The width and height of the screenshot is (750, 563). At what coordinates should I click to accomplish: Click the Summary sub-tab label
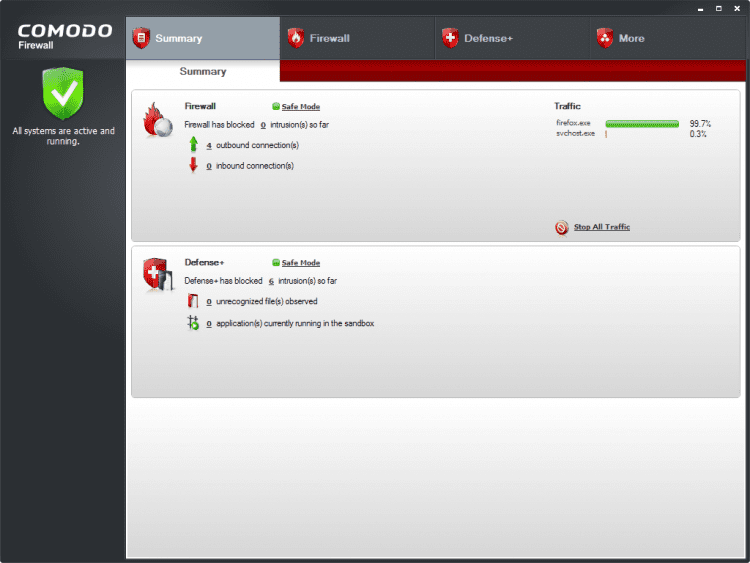coord(203,71)
